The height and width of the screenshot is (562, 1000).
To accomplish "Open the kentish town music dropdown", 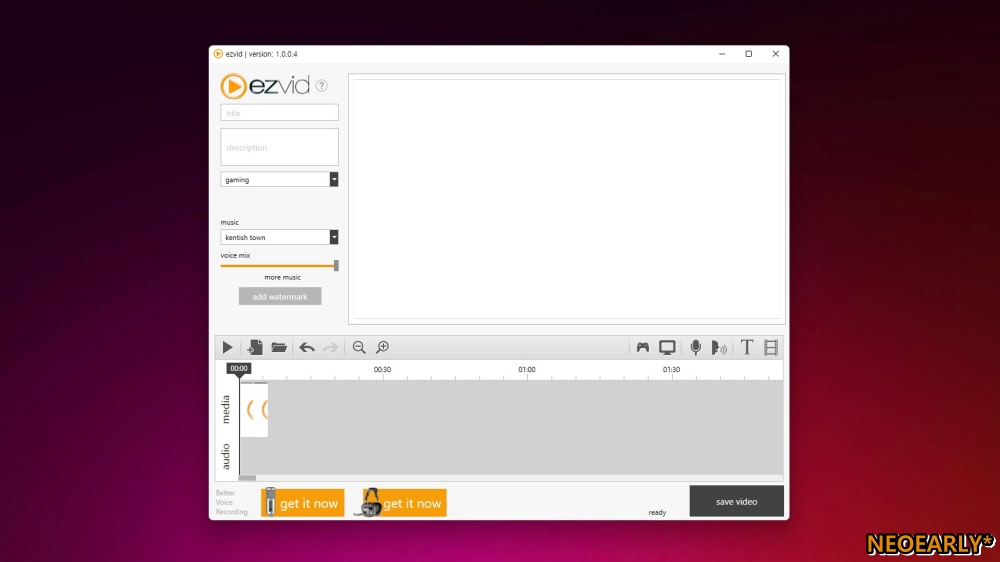I will pyautogui.click(x=279, y=237).
